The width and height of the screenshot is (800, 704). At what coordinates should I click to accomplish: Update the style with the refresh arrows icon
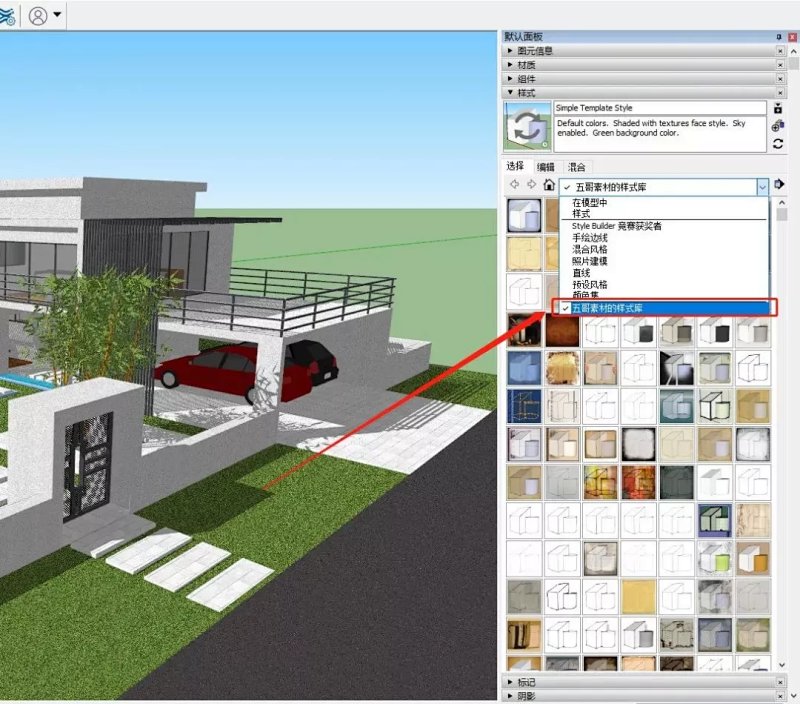click(778, 143)
